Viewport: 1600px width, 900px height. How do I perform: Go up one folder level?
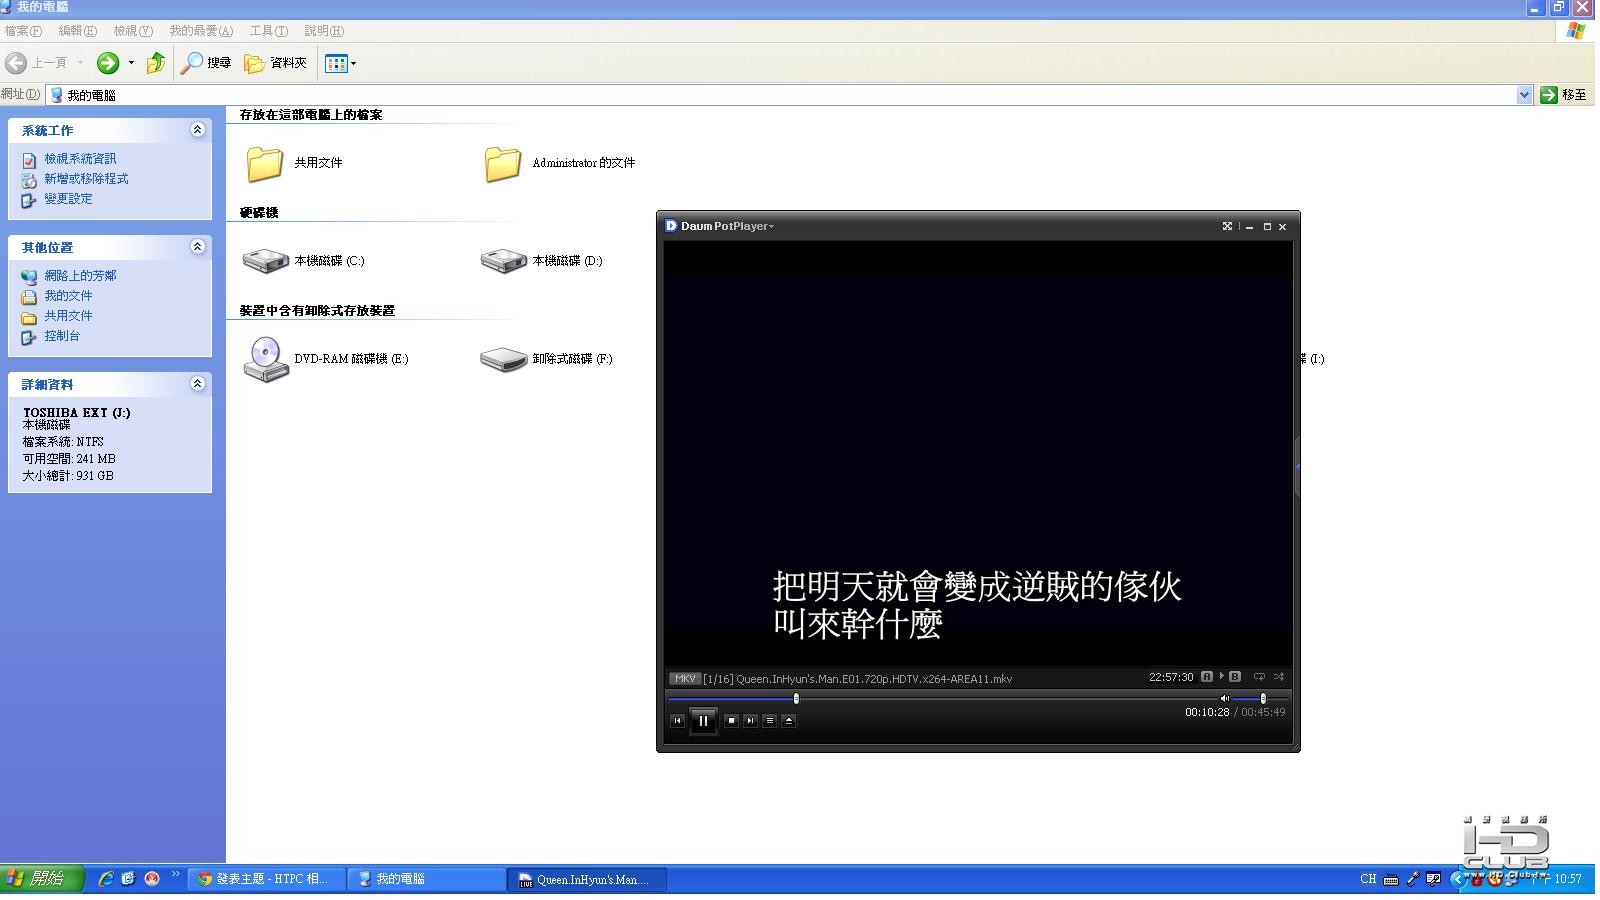tap(155, 63)
